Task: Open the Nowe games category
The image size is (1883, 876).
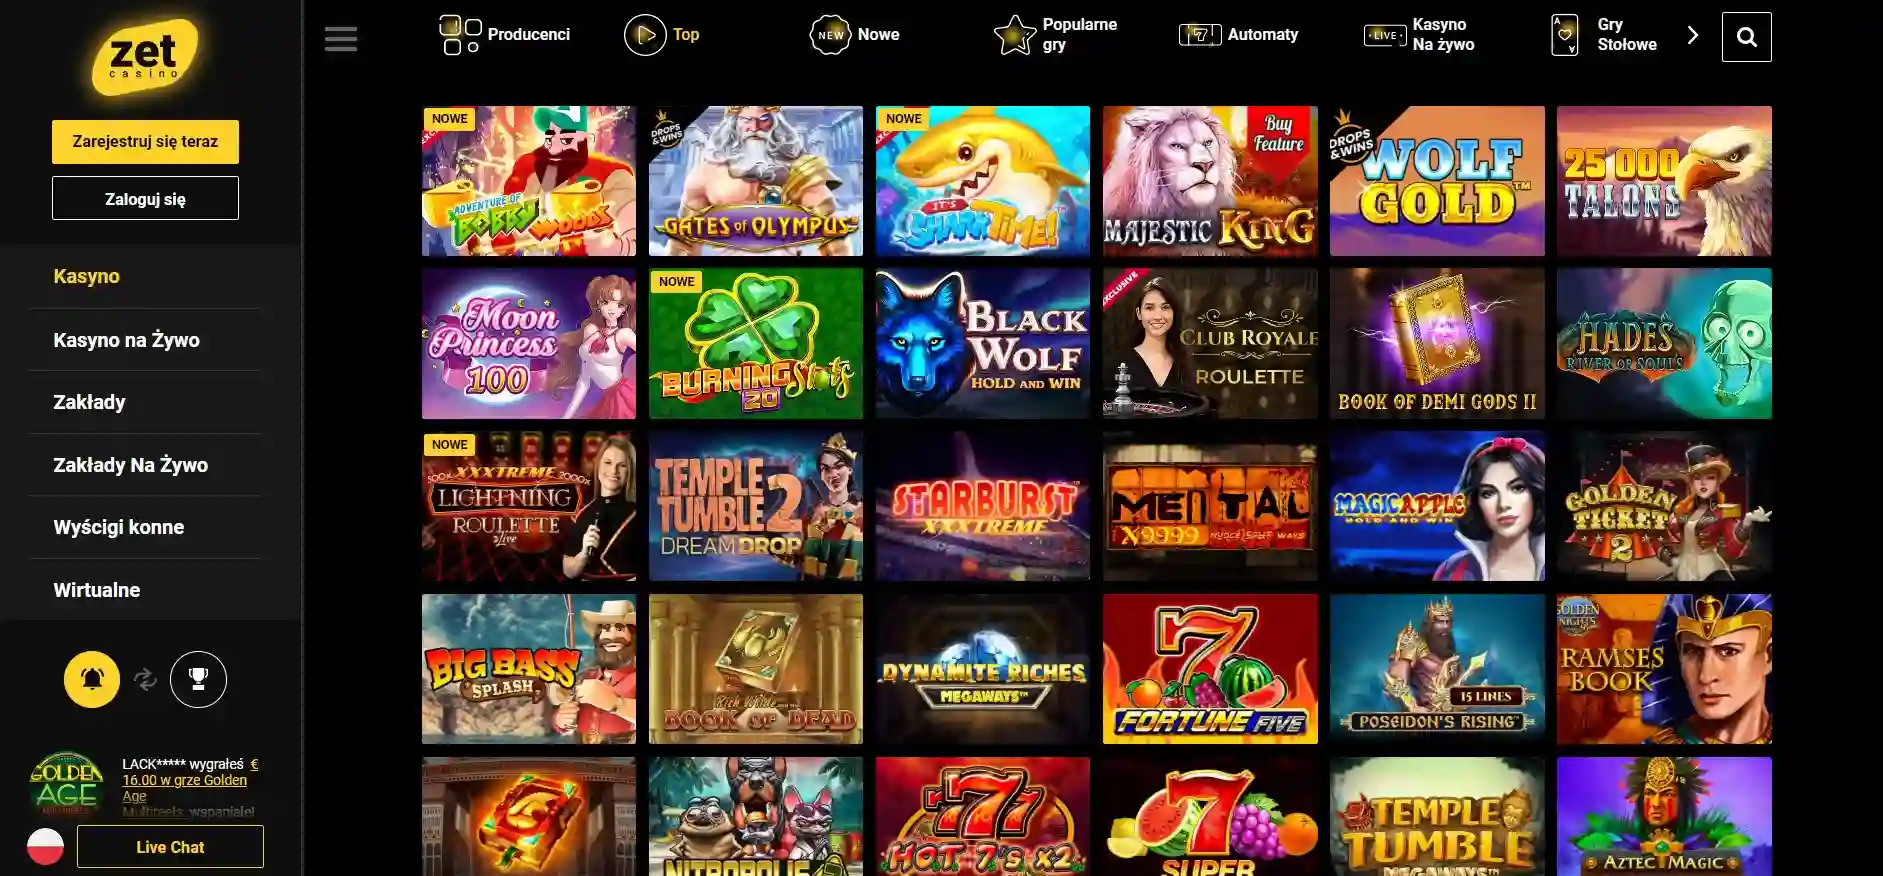Action: 855,35
